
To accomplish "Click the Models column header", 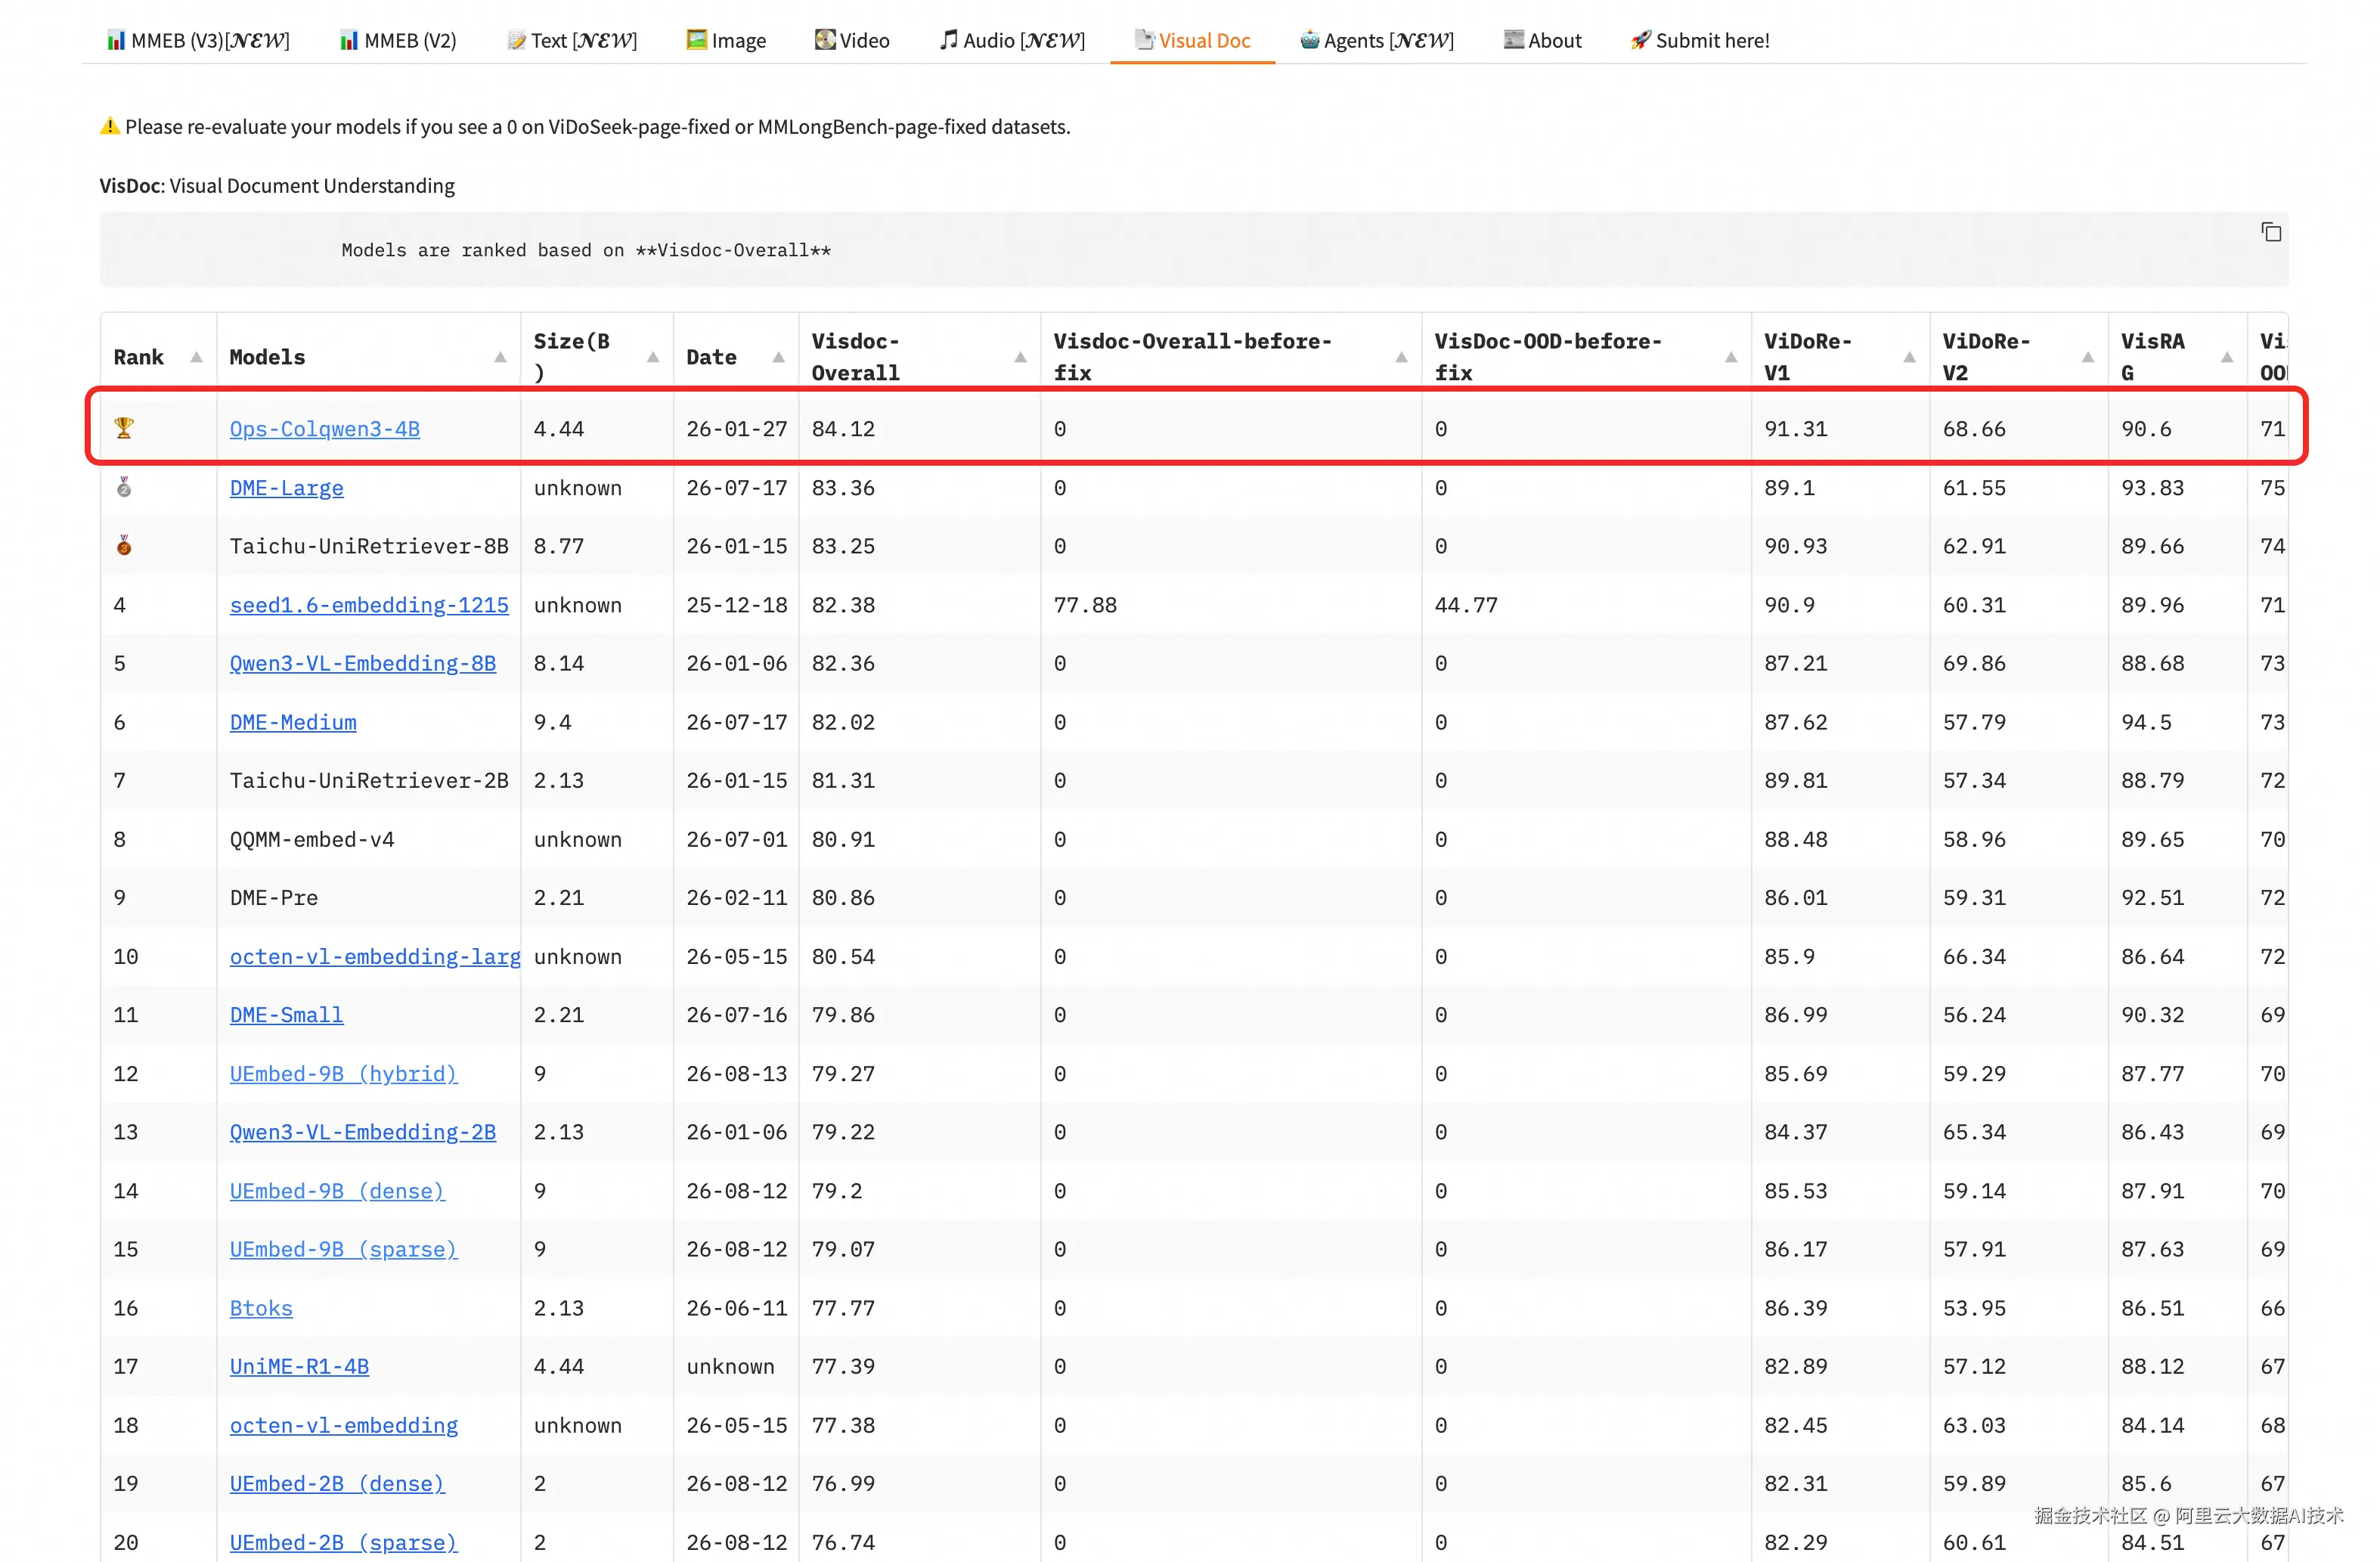I will coord(368,357).
